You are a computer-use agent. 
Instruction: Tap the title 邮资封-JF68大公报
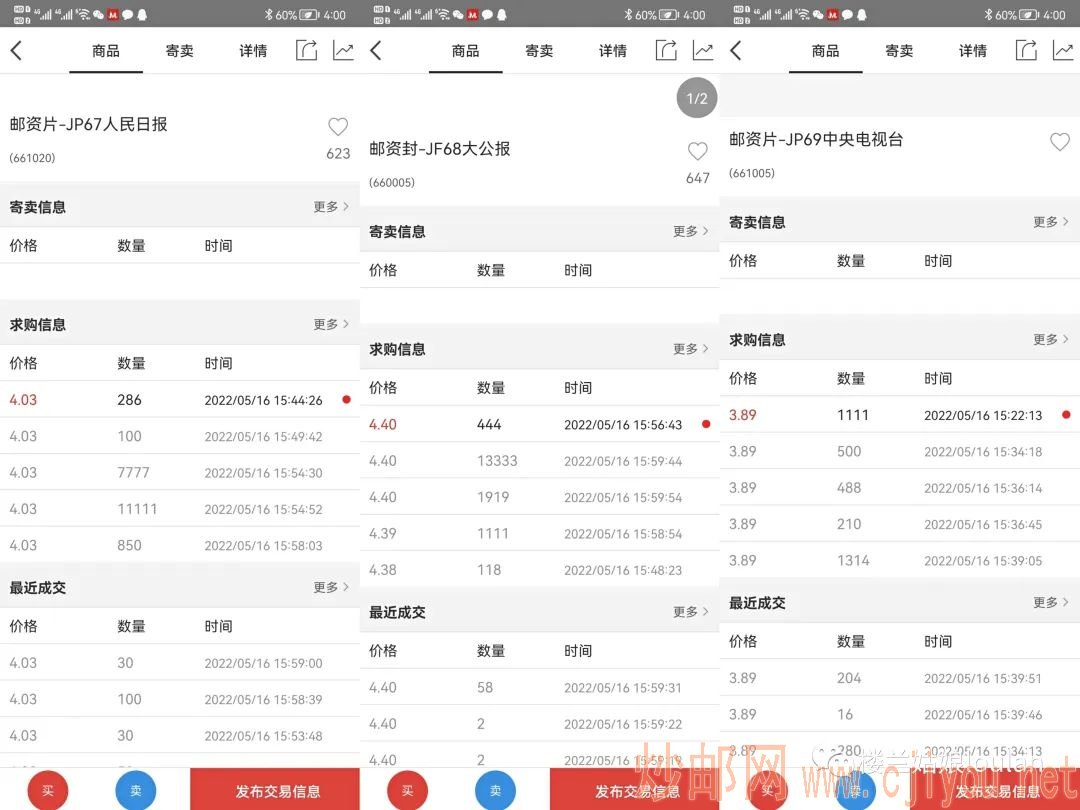(439, 149)
